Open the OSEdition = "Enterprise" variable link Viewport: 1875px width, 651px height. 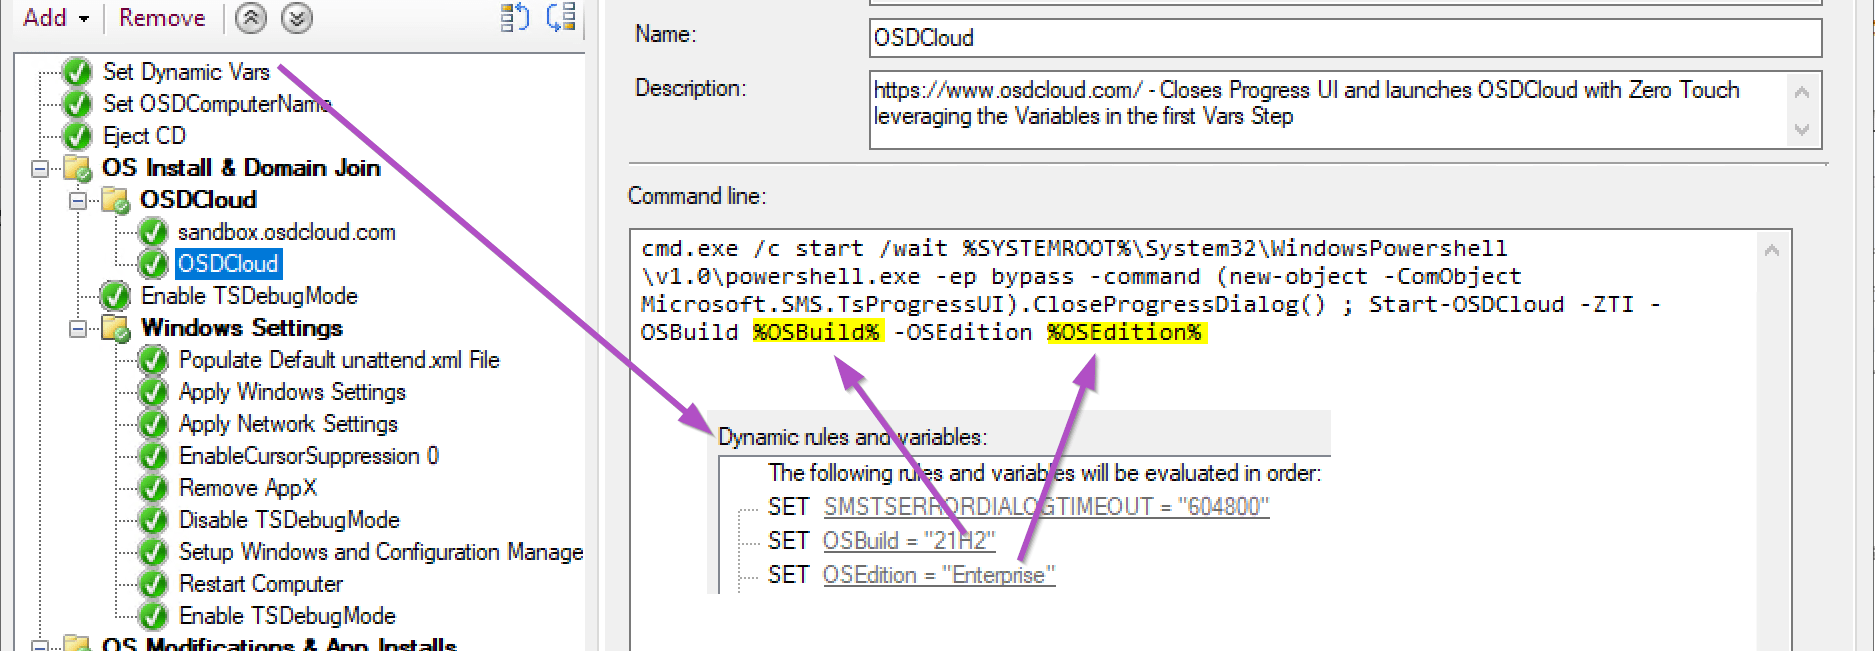pos(938,575)
